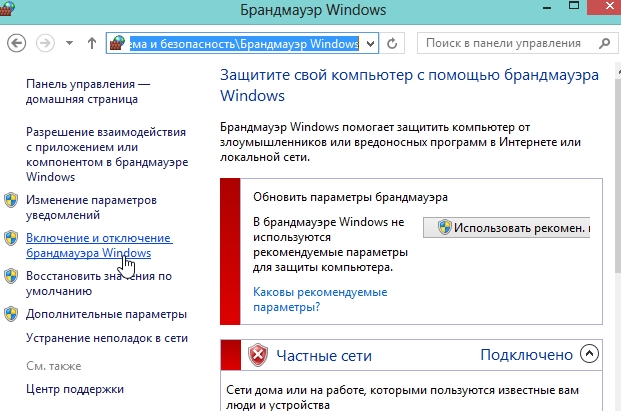Click the Подключено status text
The image size is (621, 411).
526,355
